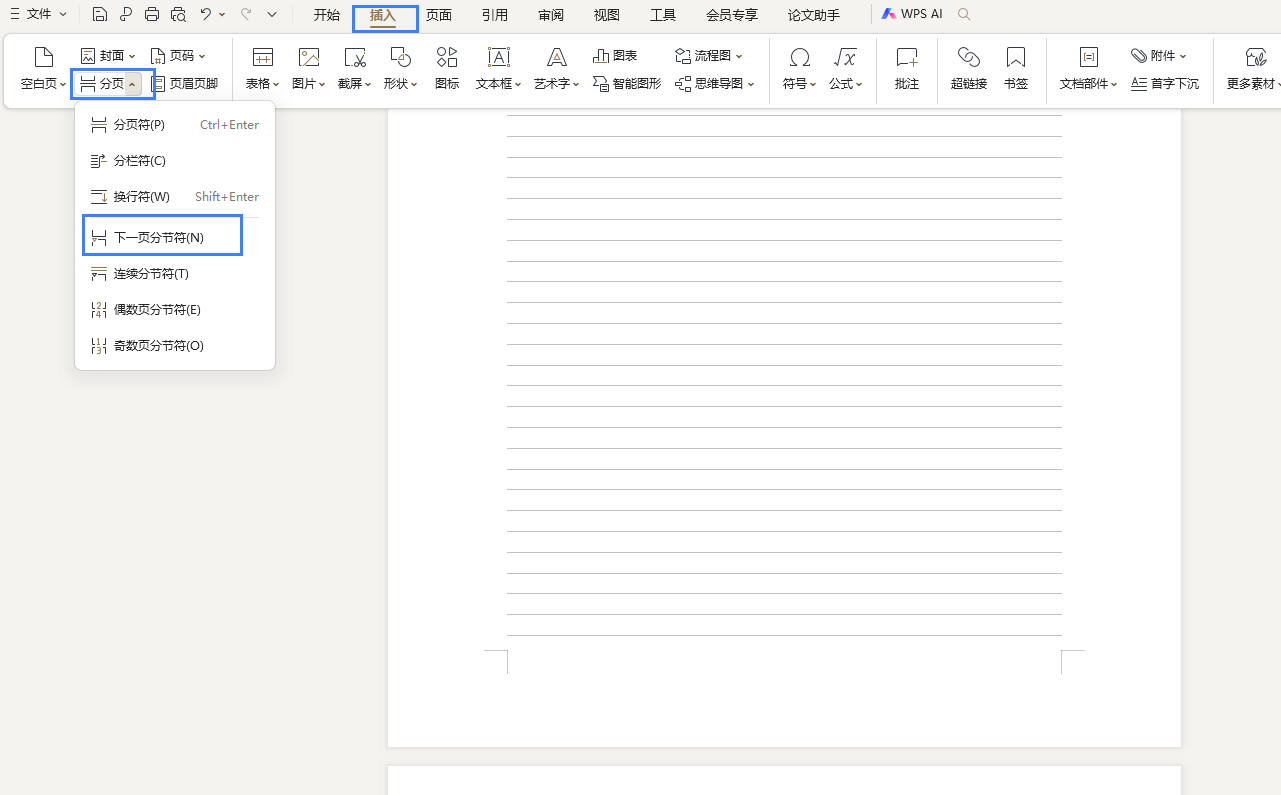The image size is (1281, 795).
Task: Click inside the lined document page
Action: 784,428
